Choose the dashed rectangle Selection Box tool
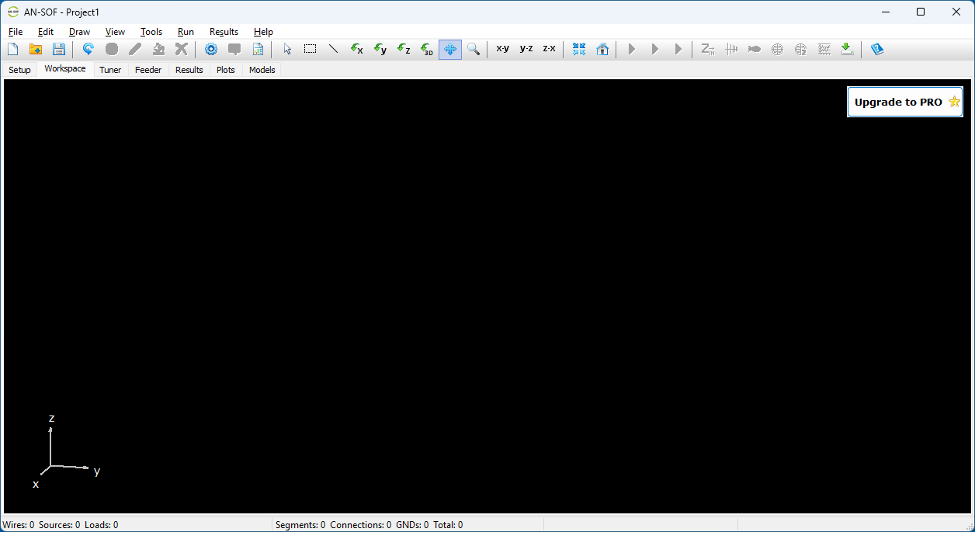The image size is (977, 533). [310, 49]
